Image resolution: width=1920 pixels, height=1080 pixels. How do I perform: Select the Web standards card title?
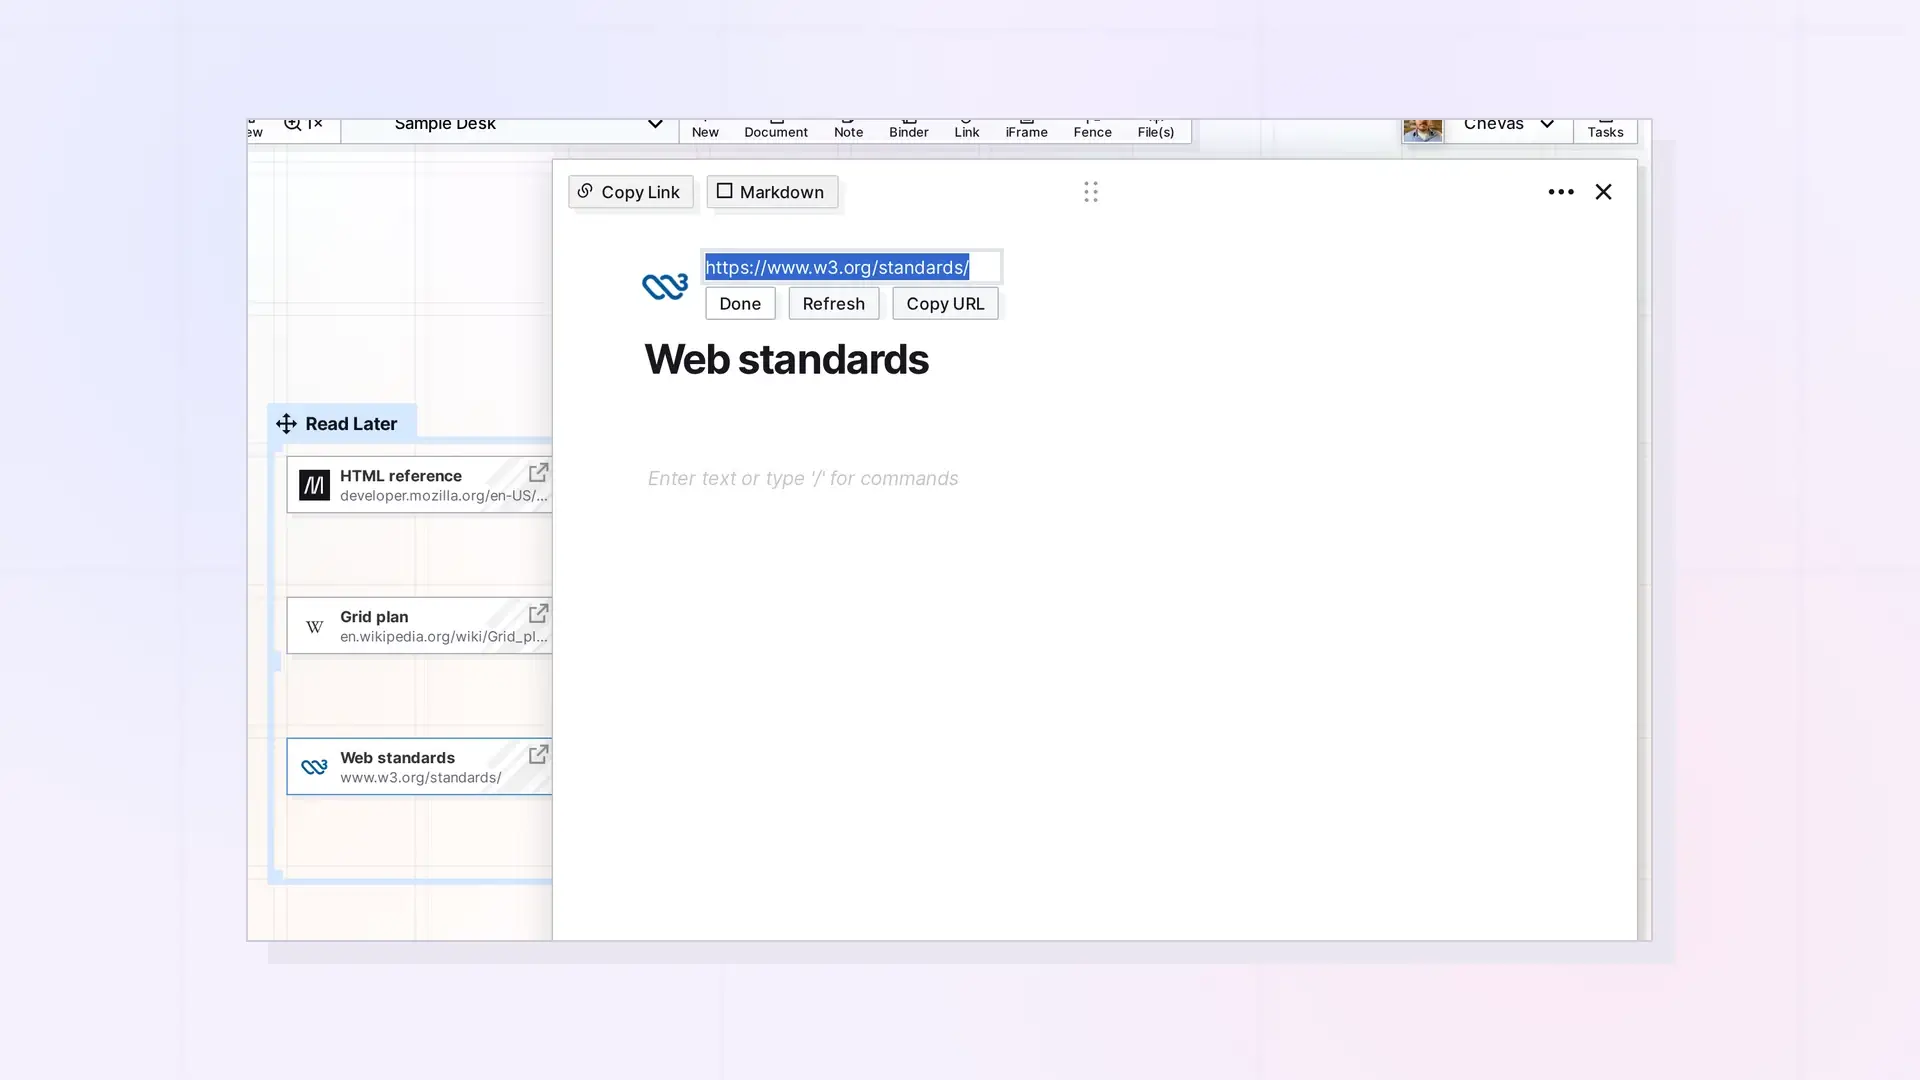(x=397, y=758)
